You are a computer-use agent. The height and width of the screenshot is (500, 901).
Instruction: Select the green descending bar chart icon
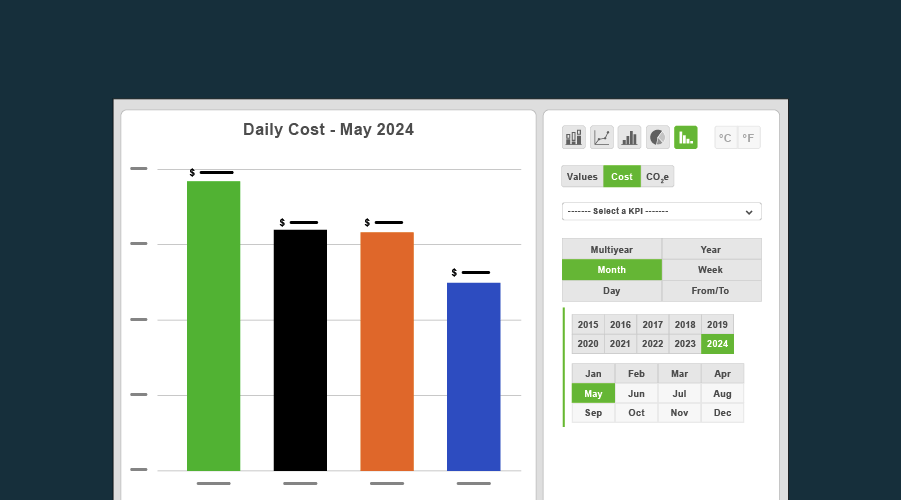(x=686, y=137)
